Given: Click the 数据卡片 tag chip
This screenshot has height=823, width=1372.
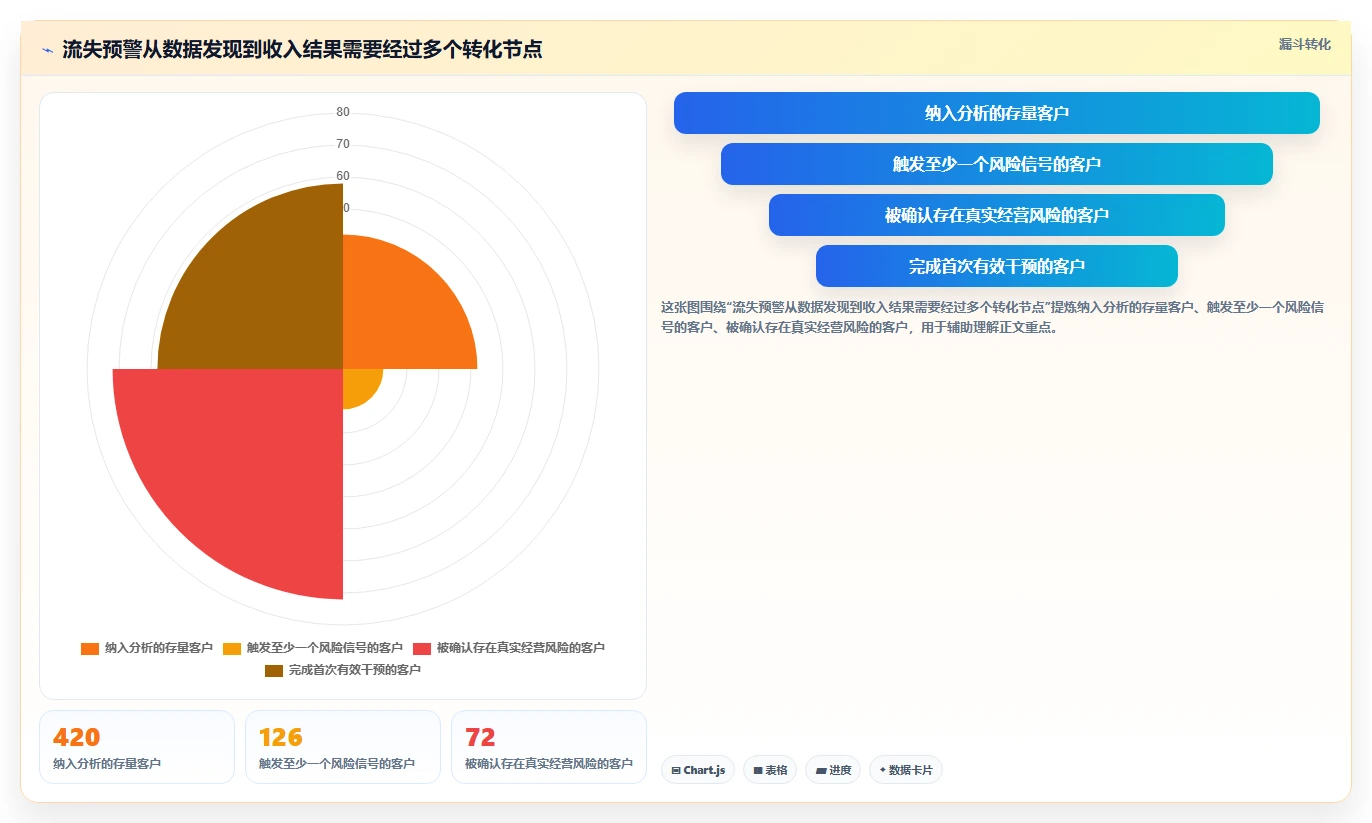Looking at the screenshot, I should [906, 770].
